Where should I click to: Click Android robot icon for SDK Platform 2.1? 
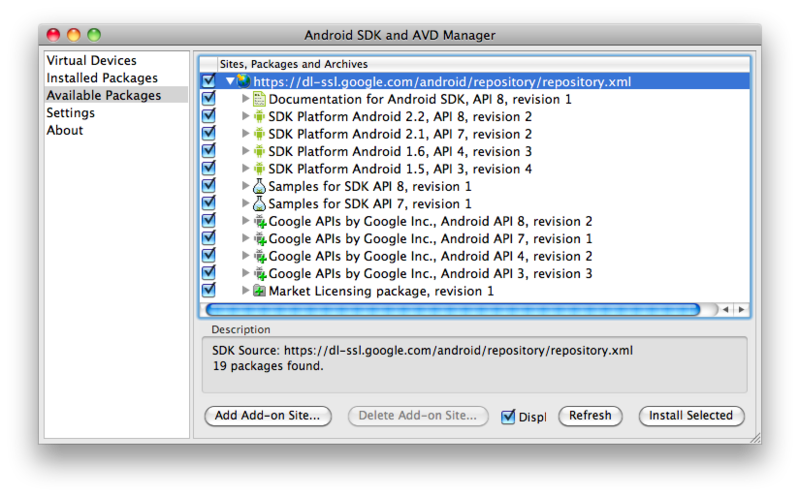click(259, 134)
